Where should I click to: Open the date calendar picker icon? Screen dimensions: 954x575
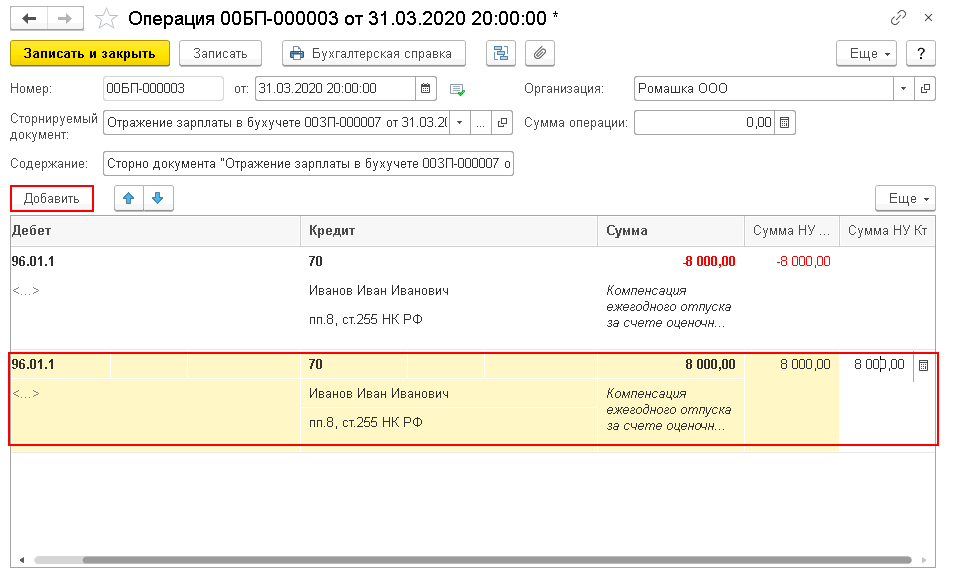point(425,89)
